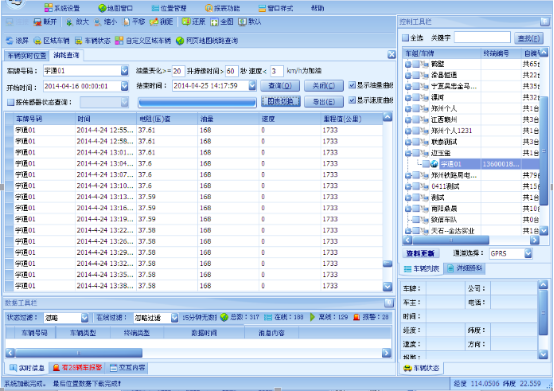
Task: Open 区域车辆 area vehicles icon
Action: (x=37, y=41)
